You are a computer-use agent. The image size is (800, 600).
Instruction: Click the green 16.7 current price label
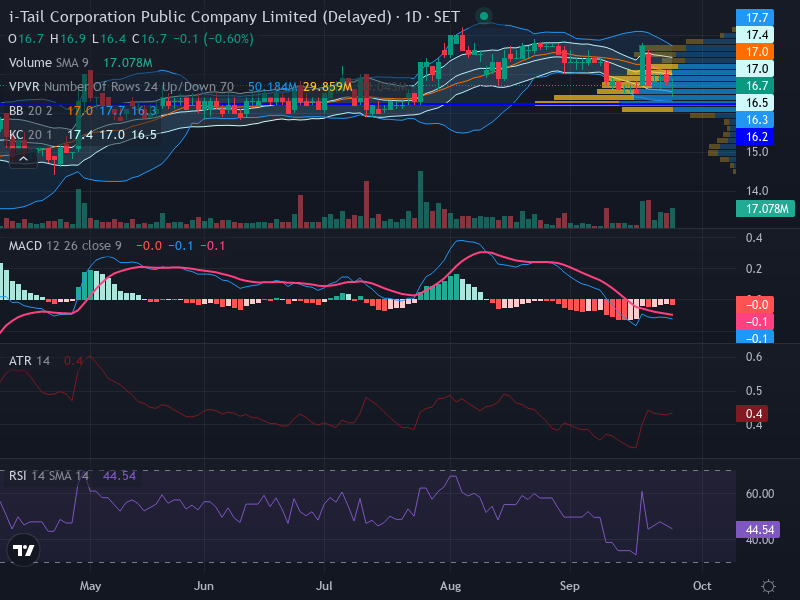(x=755, y=86)
